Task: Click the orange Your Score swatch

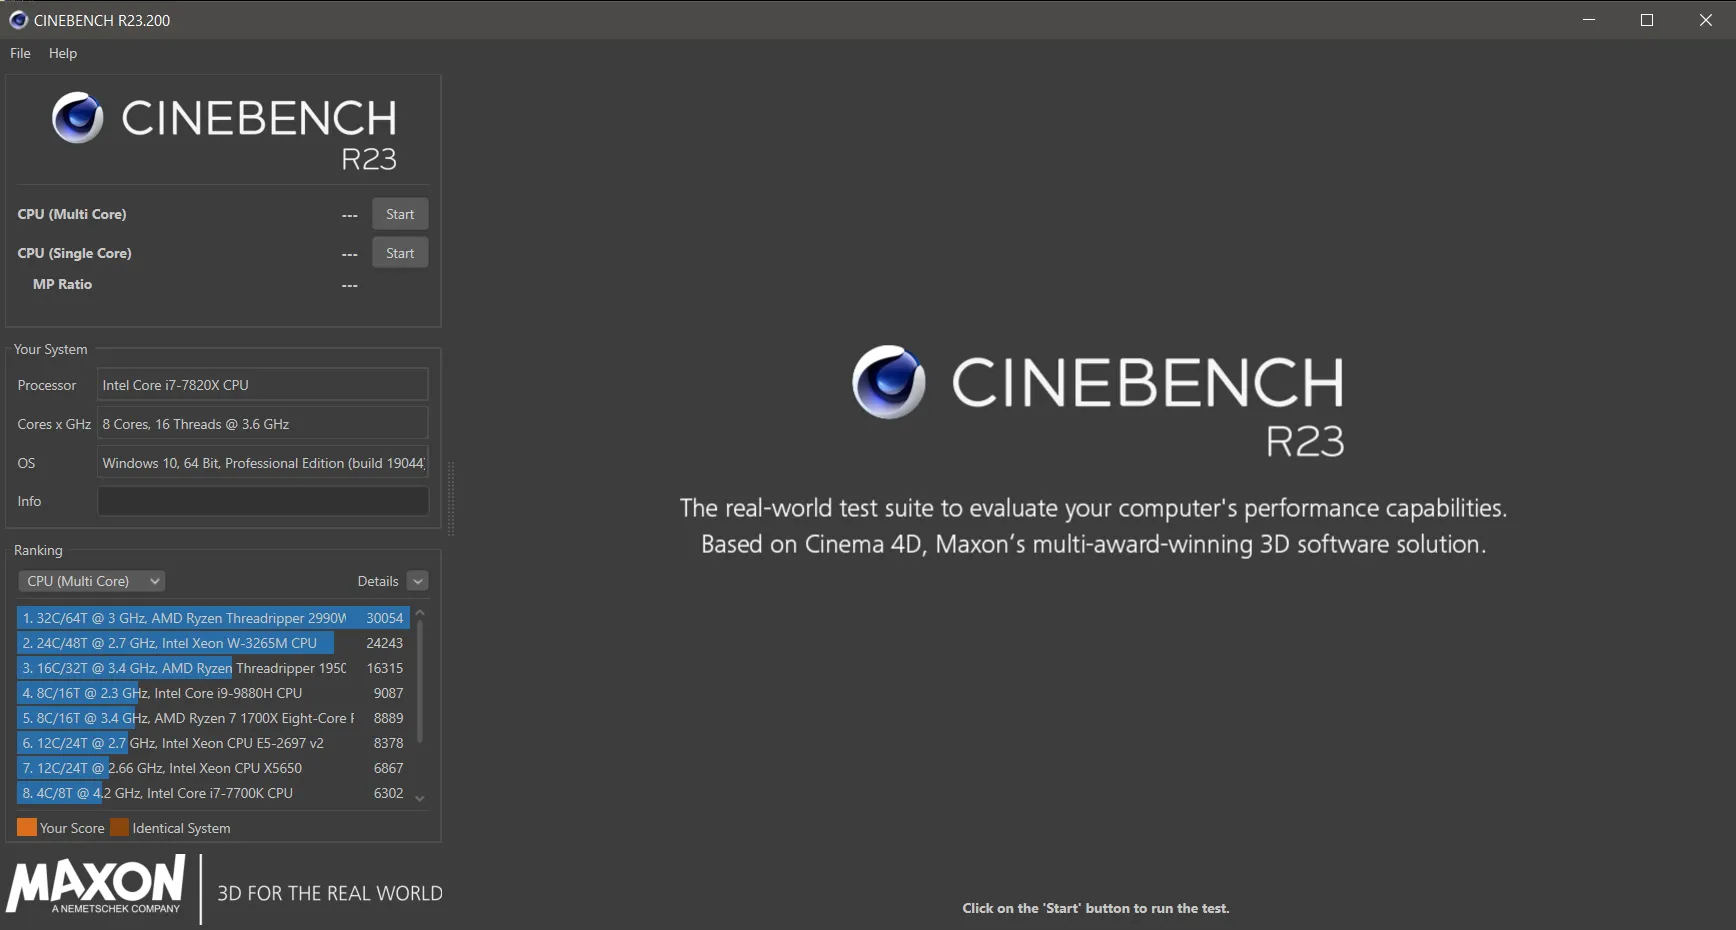Action: coord(27,828)
